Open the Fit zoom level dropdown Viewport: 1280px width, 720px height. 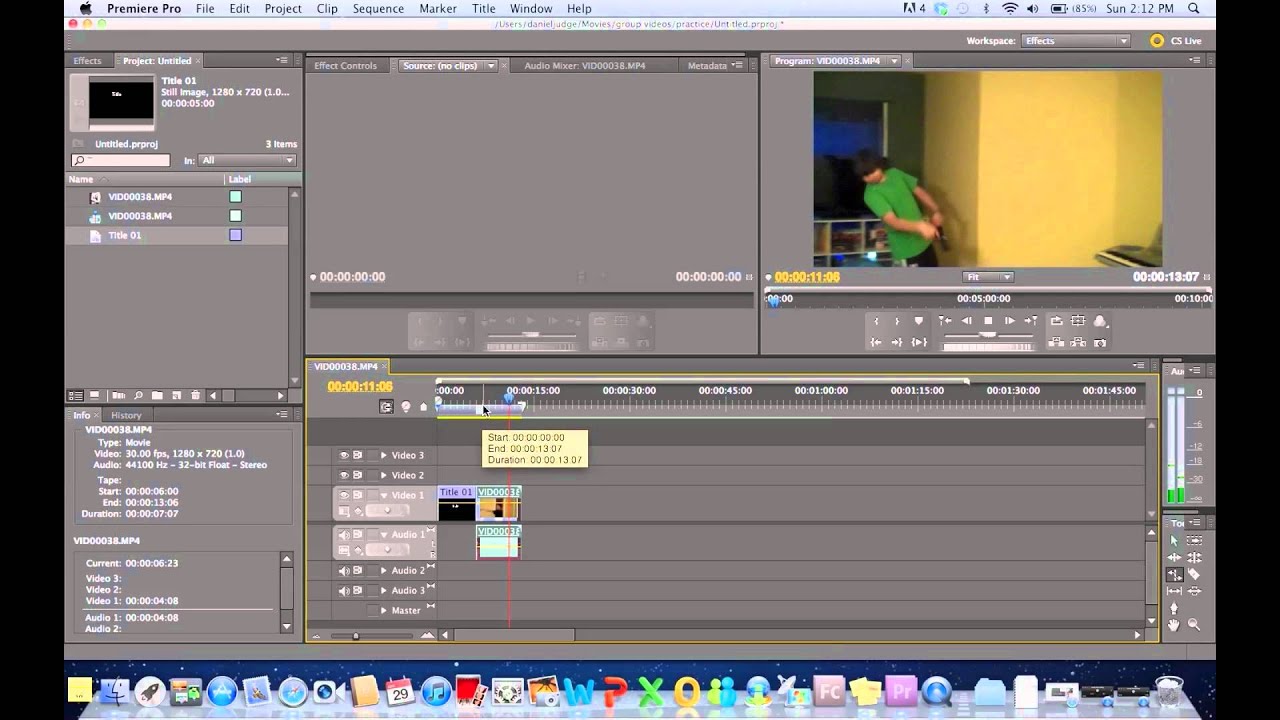(x=988, y=277)
